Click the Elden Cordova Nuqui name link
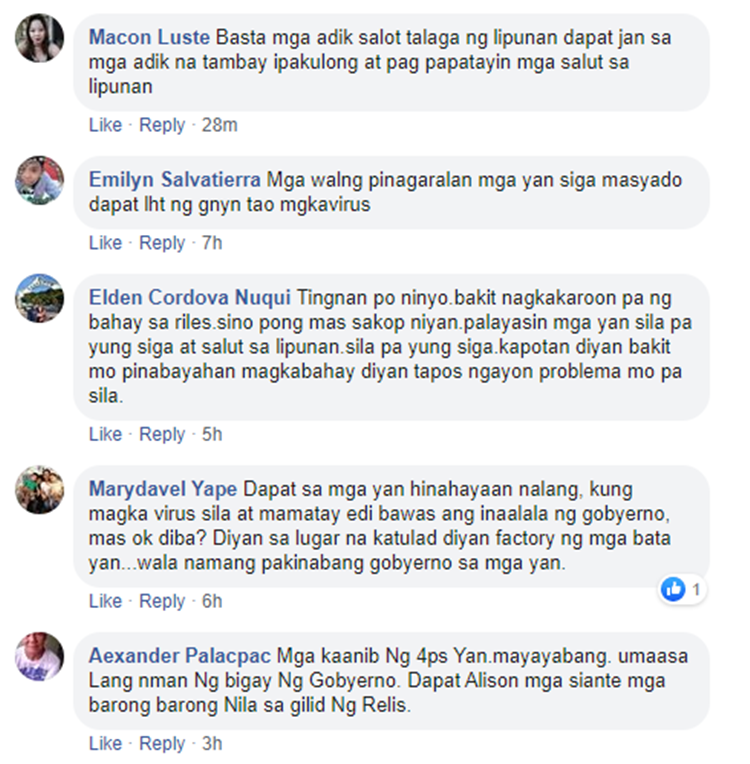The image size is (750, 764). click(190, 298)
